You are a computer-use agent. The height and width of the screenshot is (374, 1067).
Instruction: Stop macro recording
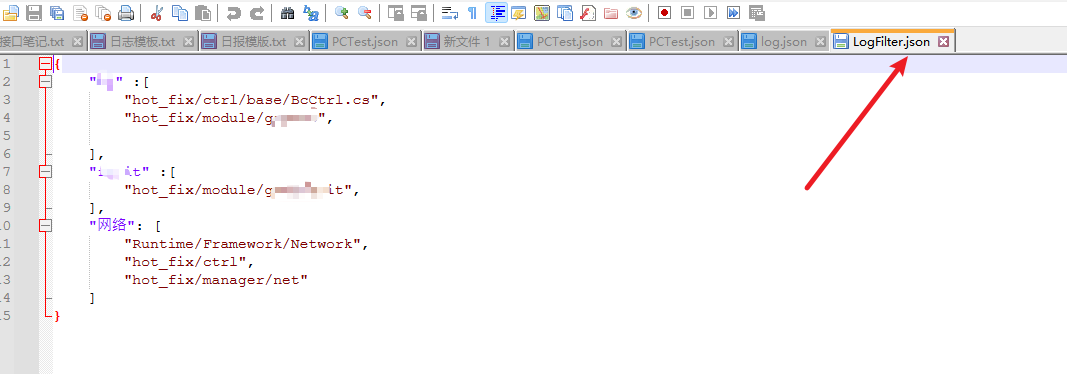688,12
